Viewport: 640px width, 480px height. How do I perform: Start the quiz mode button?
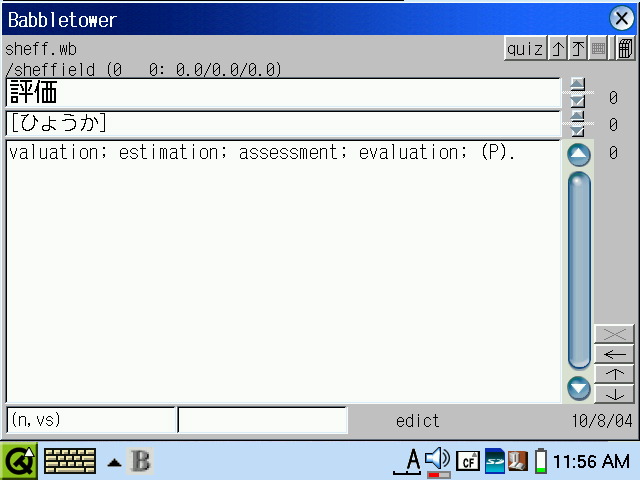525,49
